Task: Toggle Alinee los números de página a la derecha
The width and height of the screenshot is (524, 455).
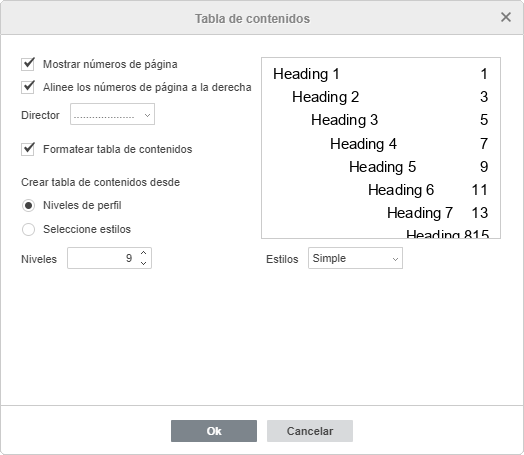Action: 28,87
